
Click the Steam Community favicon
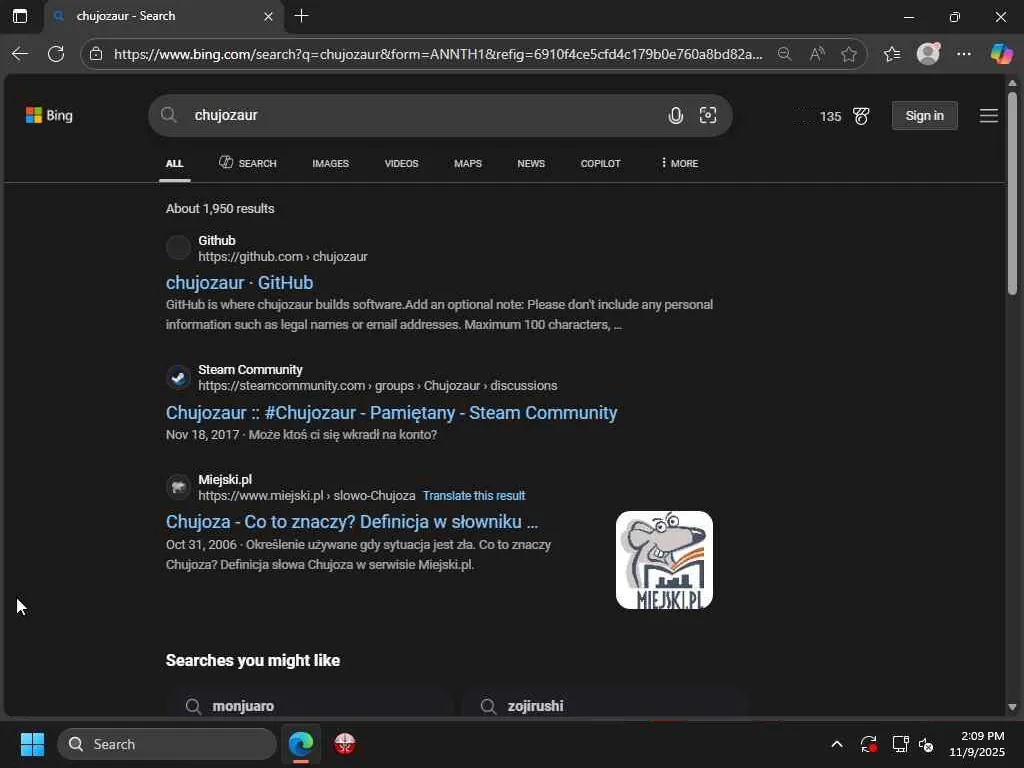[x=178, y=377]
